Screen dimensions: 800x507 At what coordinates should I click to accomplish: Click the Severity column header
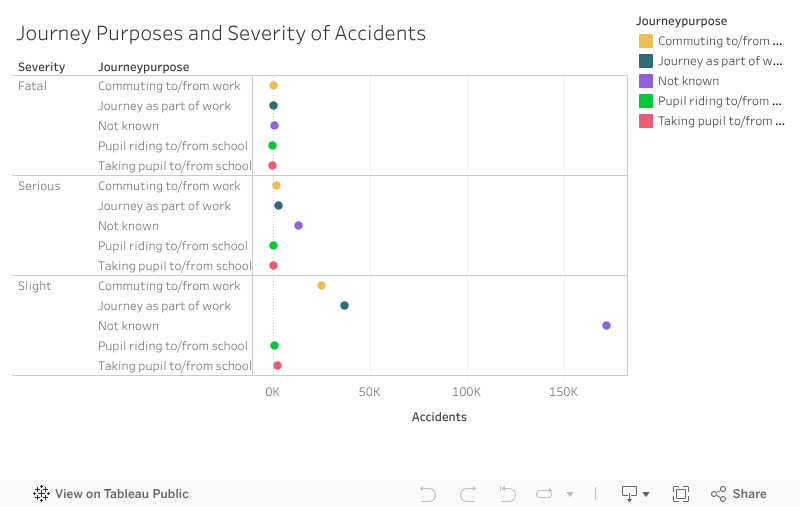42,67
